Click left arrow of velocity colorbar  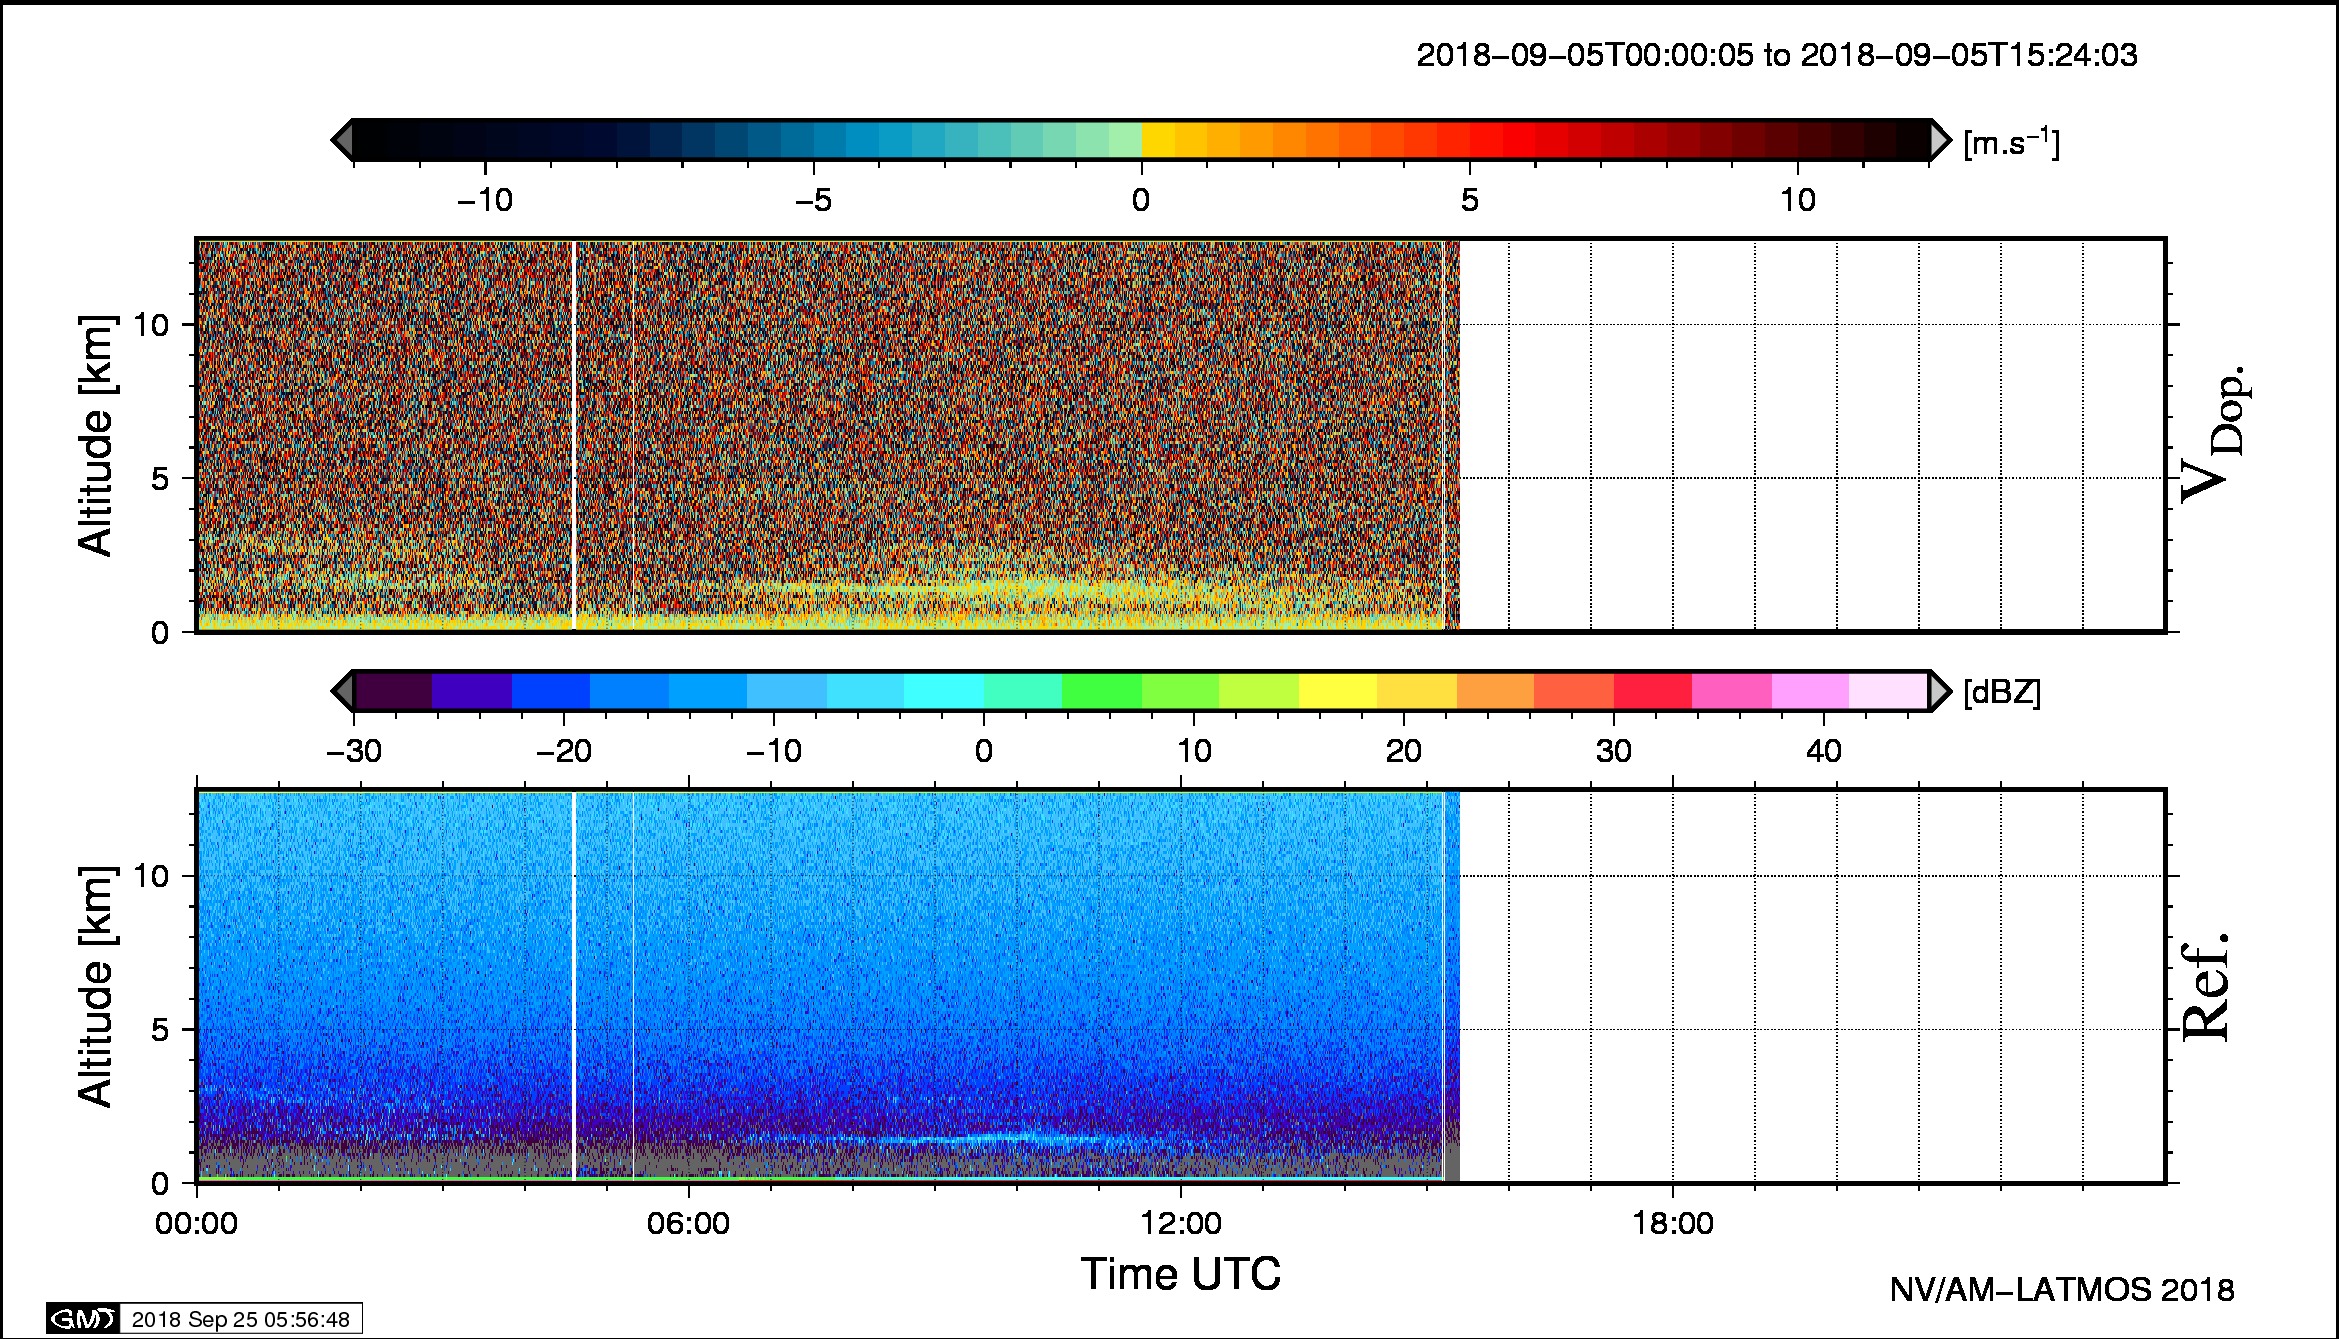(x=343, y=140)
